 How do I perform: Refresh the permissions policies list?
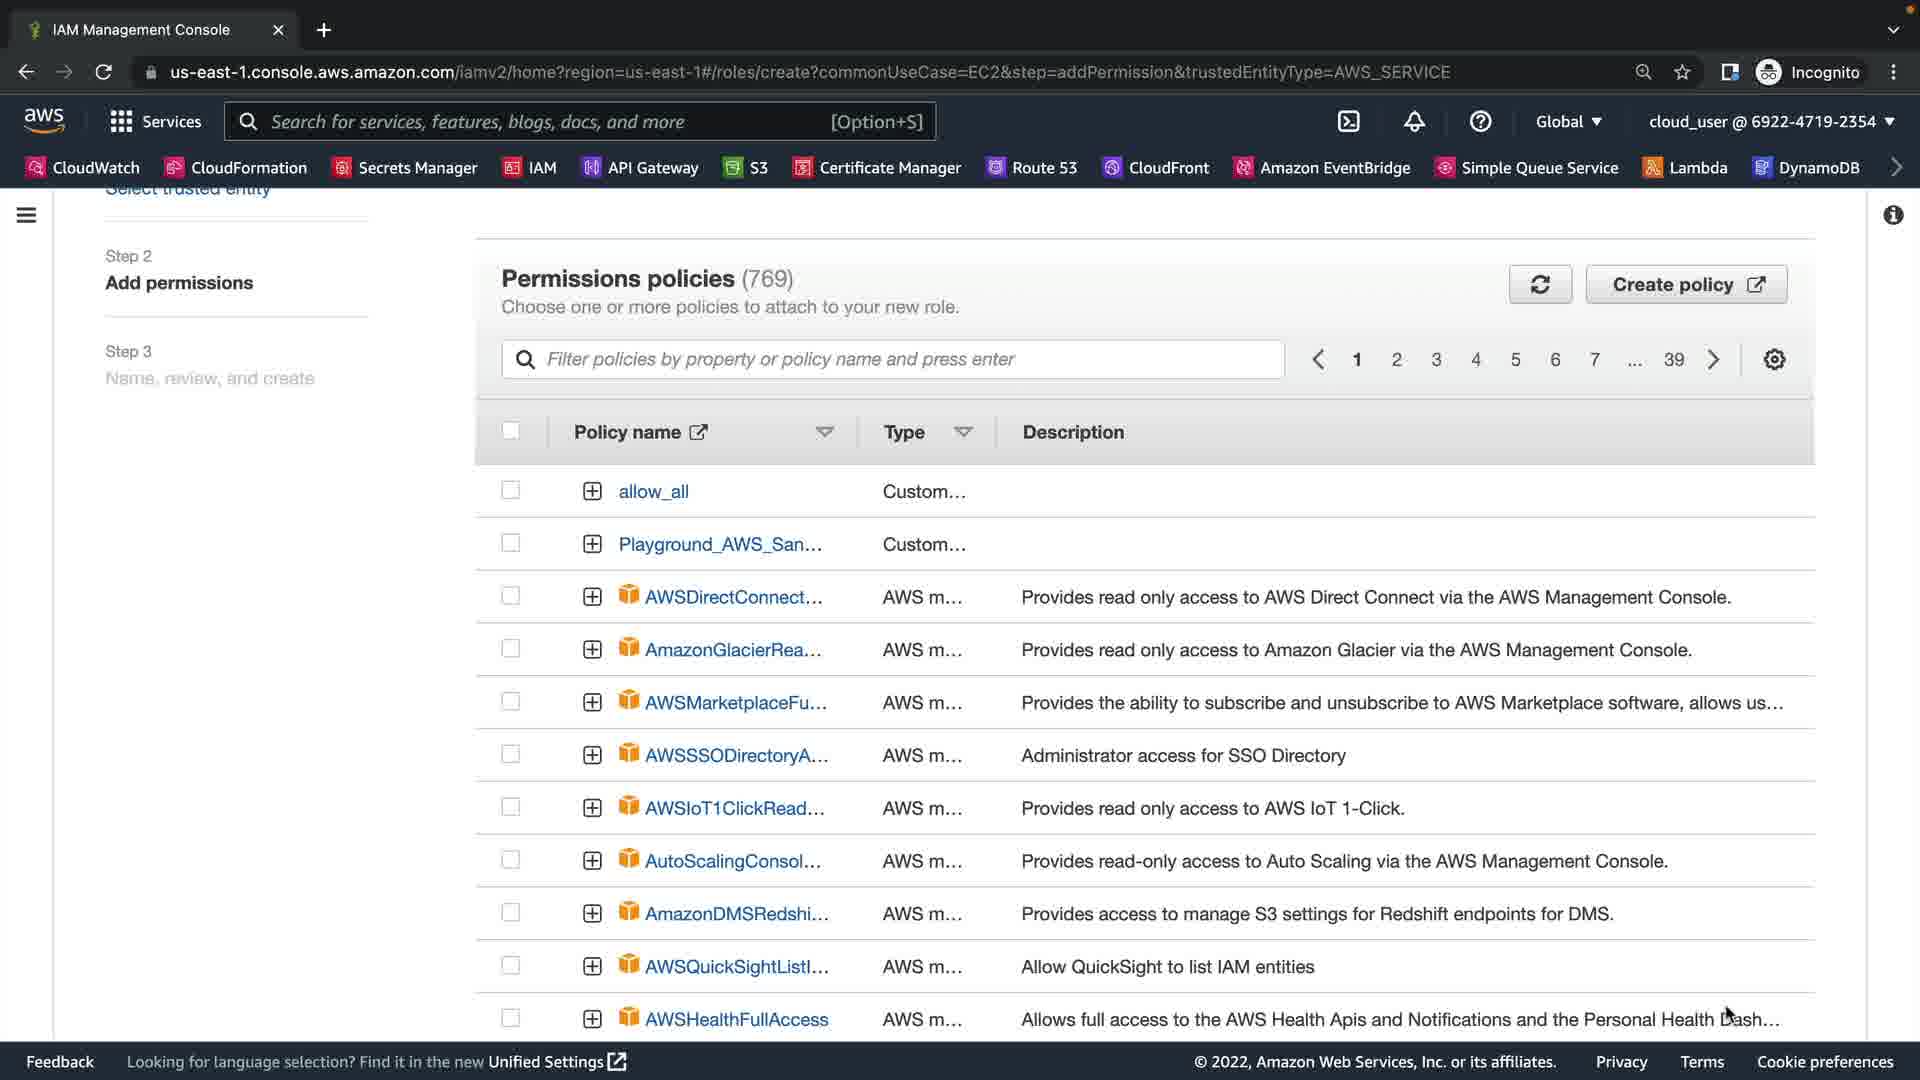tap(1540, 284)
